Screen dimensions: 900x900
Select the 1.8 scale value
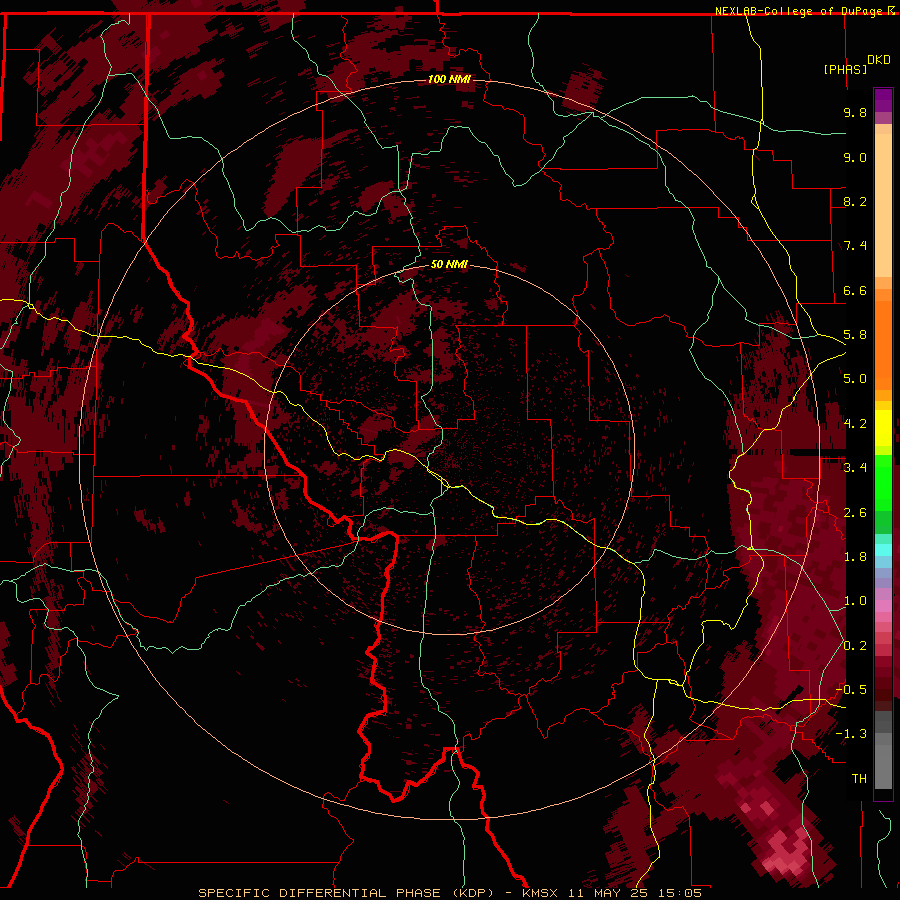(855, 557)
